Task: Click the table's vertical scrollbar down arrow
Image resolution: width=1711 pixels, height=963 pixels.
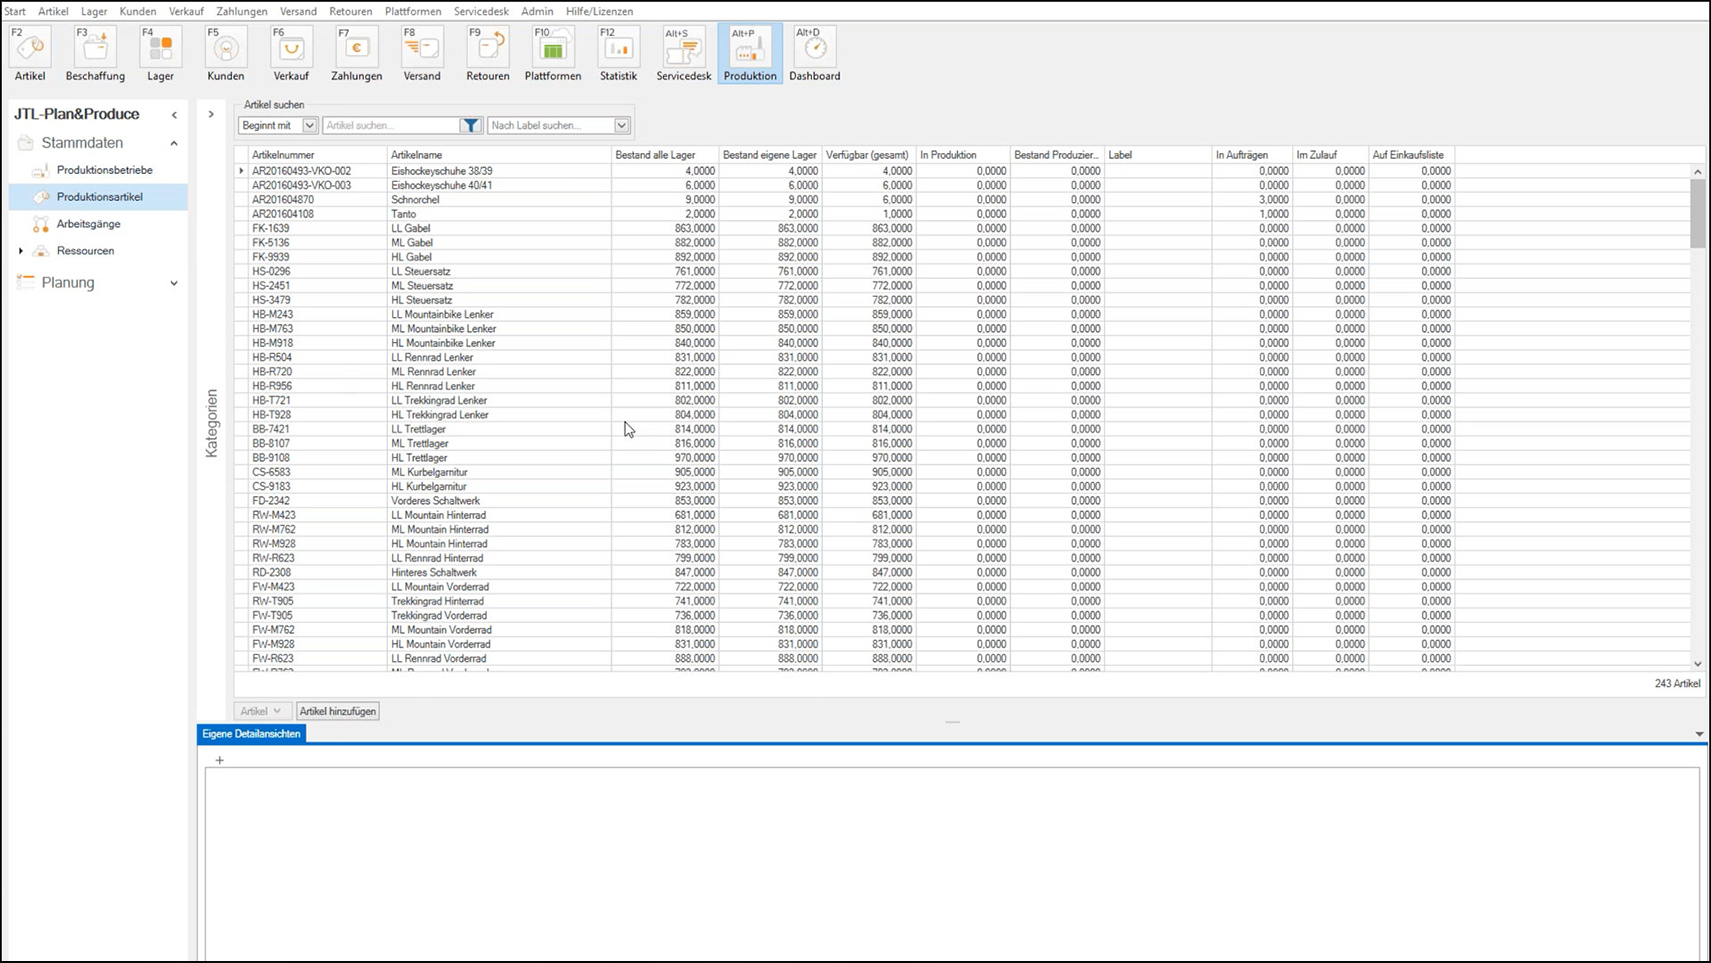Action: [1697, 664]
